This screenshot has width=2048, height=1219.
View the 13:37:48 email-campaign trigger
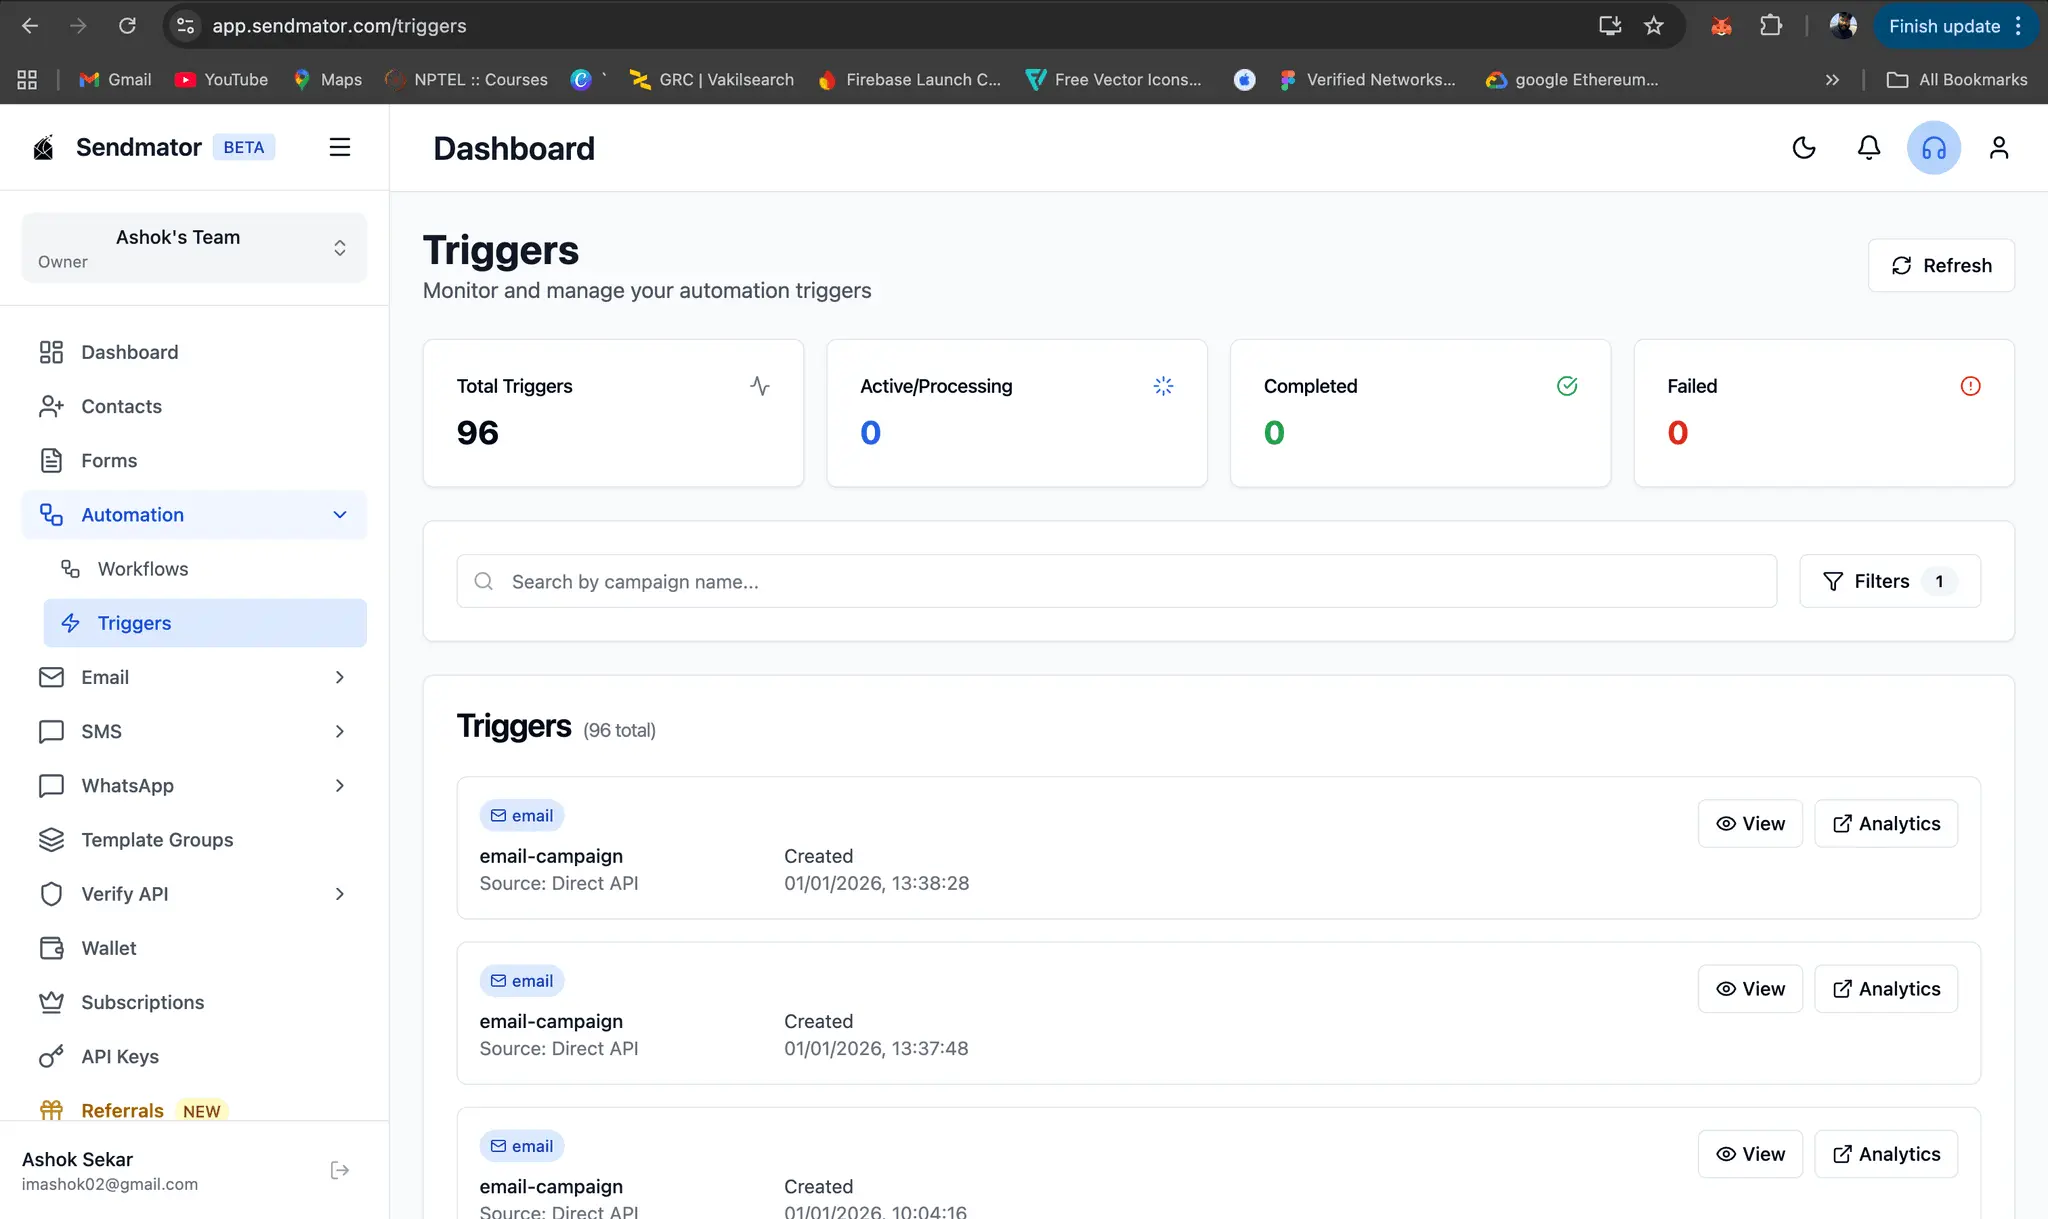click(1750, 989)
